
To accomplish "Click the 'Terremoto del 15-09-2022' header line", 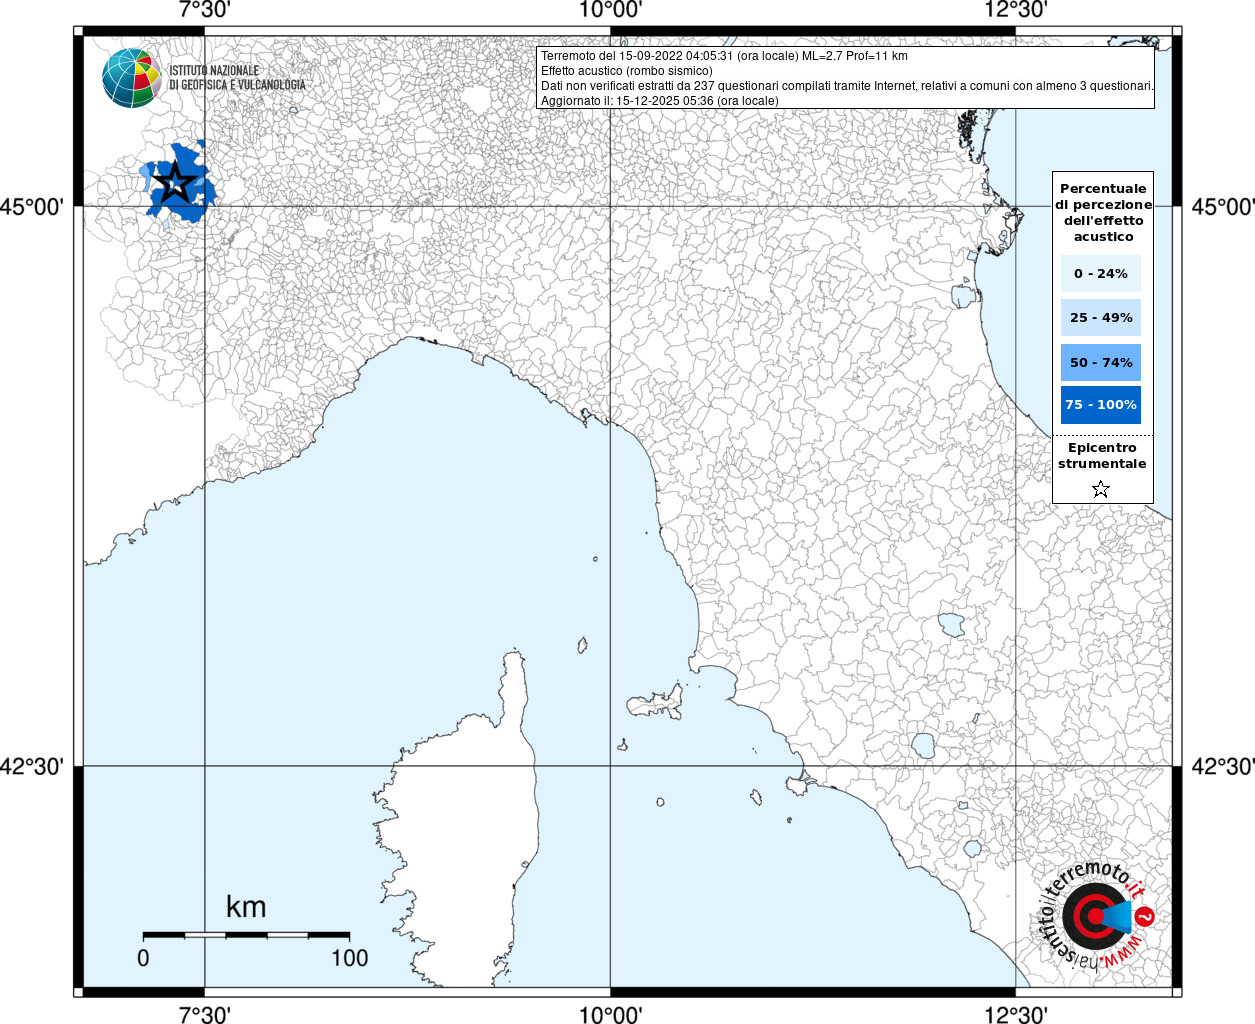I will (724, 56).
